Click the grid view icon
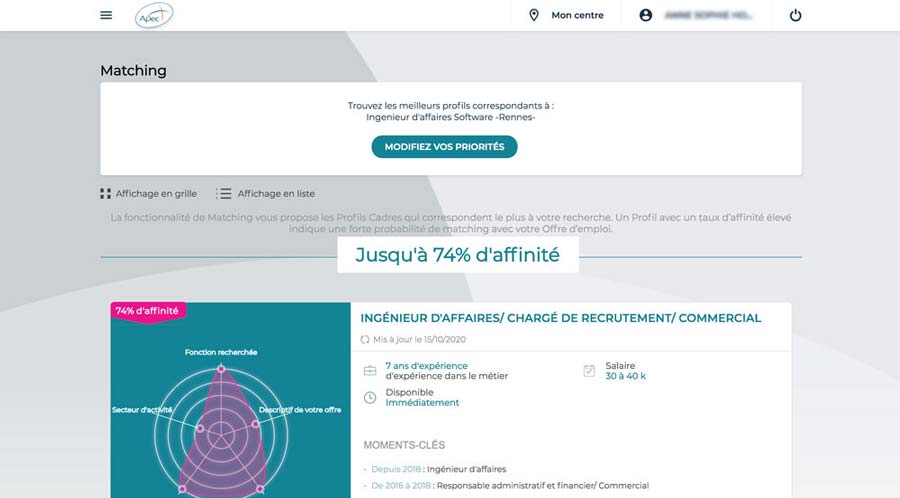The width and height of the screenshot is (900, 498). (x=106, y=194)
